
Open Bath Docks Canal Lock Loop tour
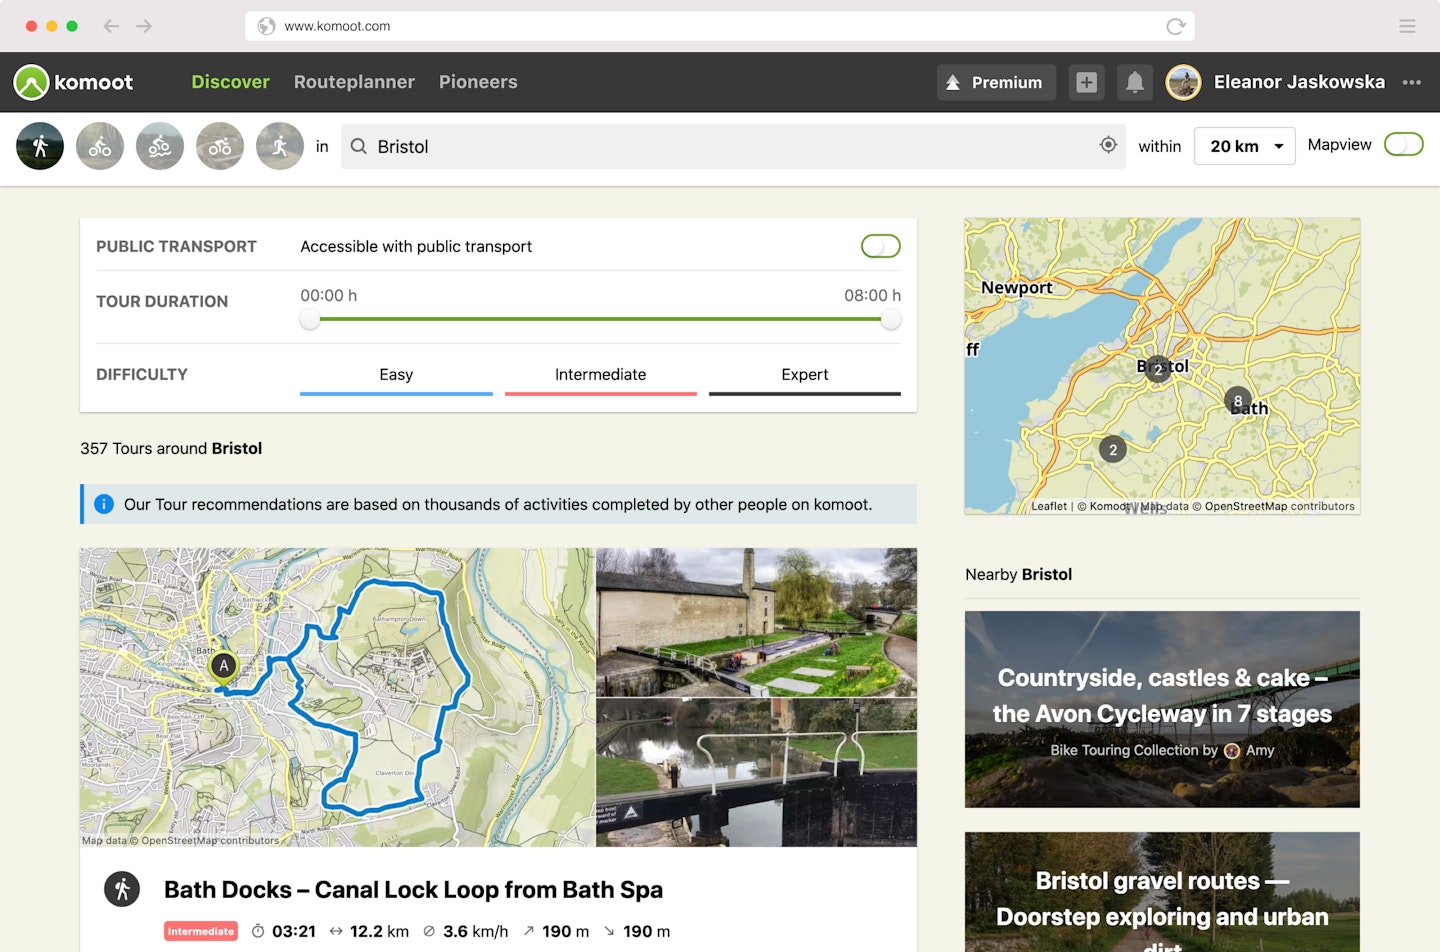coord(413,889)
